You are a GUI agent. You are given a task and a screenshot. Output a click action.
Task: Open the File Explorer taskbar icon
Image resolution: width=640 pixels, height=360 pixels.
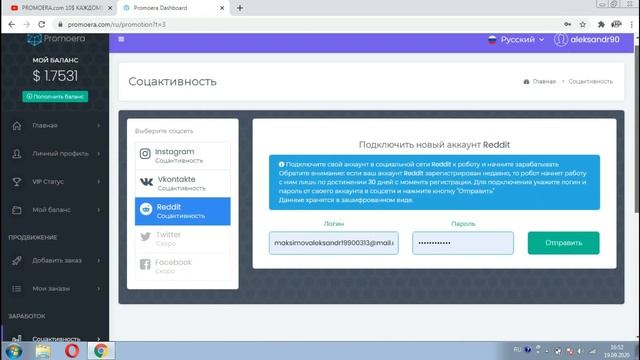(43, 351)
